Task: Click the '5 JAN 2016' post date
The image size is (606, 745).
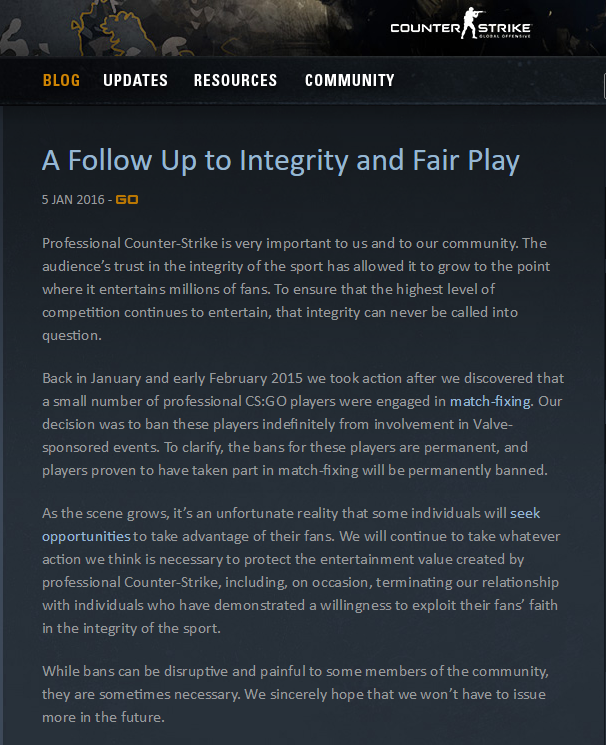Action: click(73, 200)
